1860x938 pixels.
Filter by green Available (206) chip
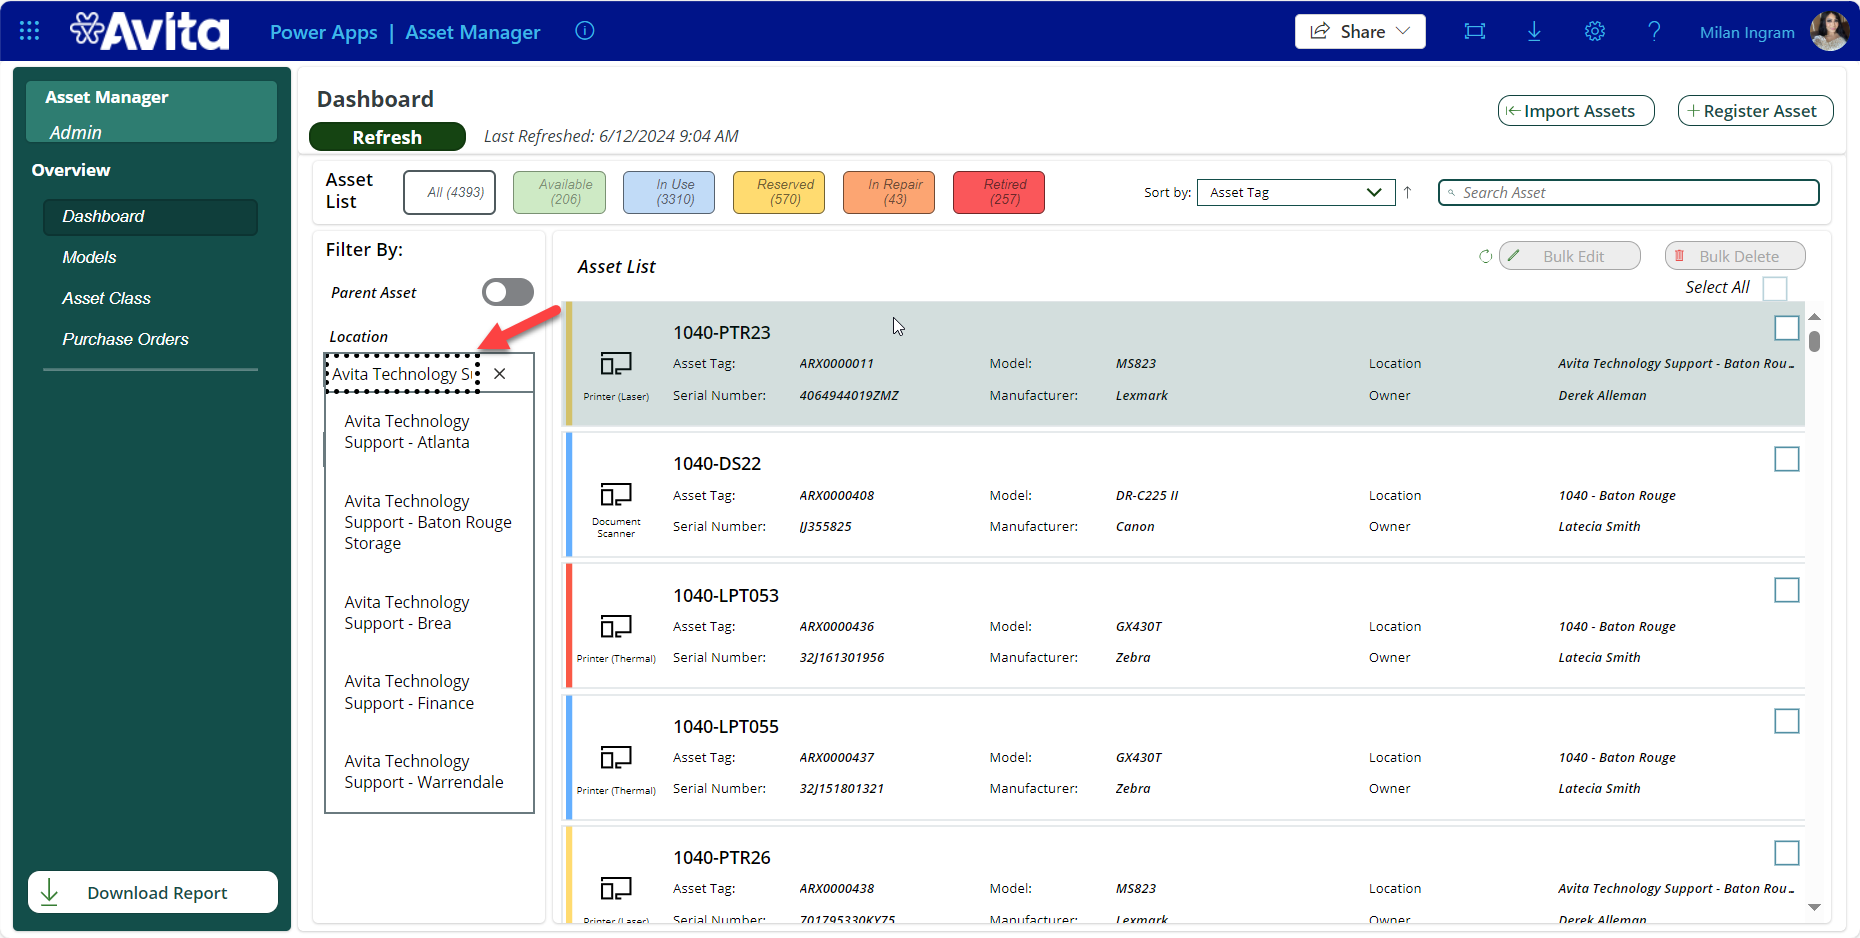(x=560, y=192)
